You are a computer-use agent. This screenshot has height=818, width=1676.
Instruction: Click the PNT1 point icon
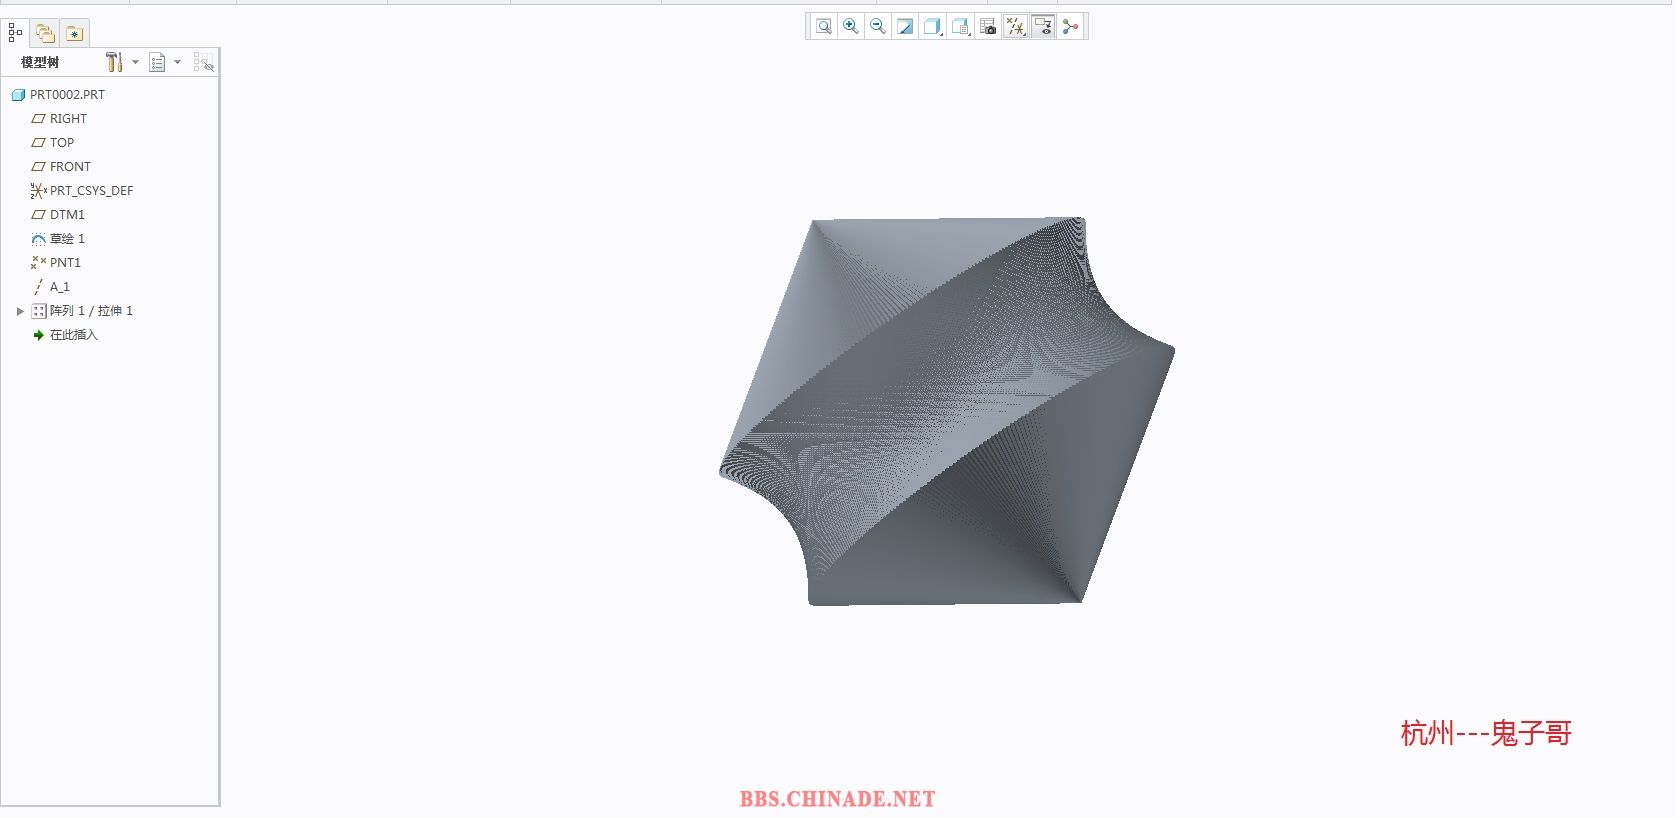38,262
